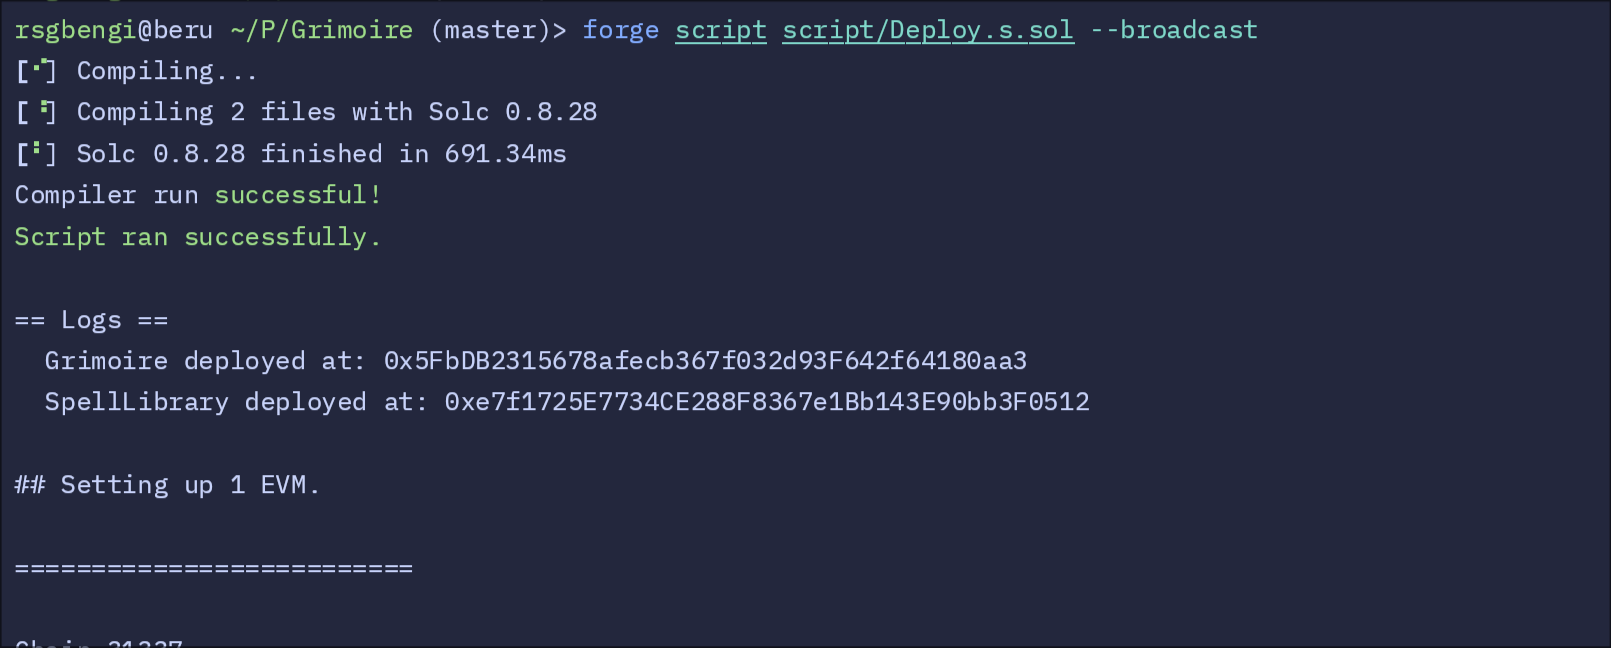Click the "Script ran successfully." line
The height and width of the screenshot is (648, 1611).
click(x=197, y=237)
